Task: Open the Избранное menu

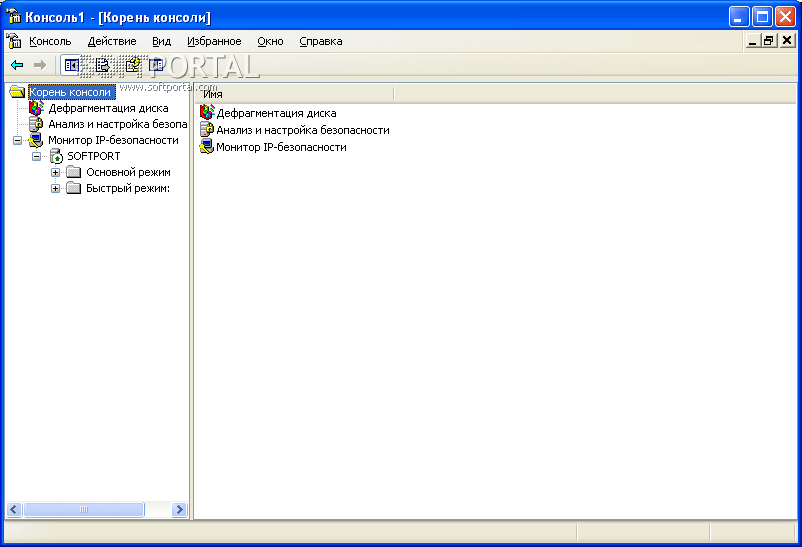Action: click(214, 41)
